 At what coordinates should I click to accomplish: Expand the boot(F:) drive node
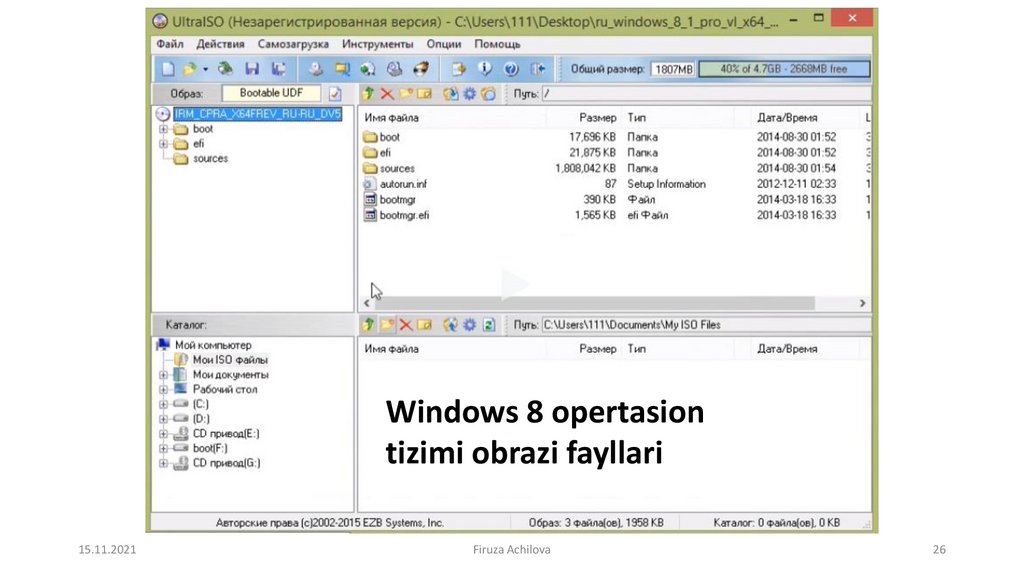[163, 448]
